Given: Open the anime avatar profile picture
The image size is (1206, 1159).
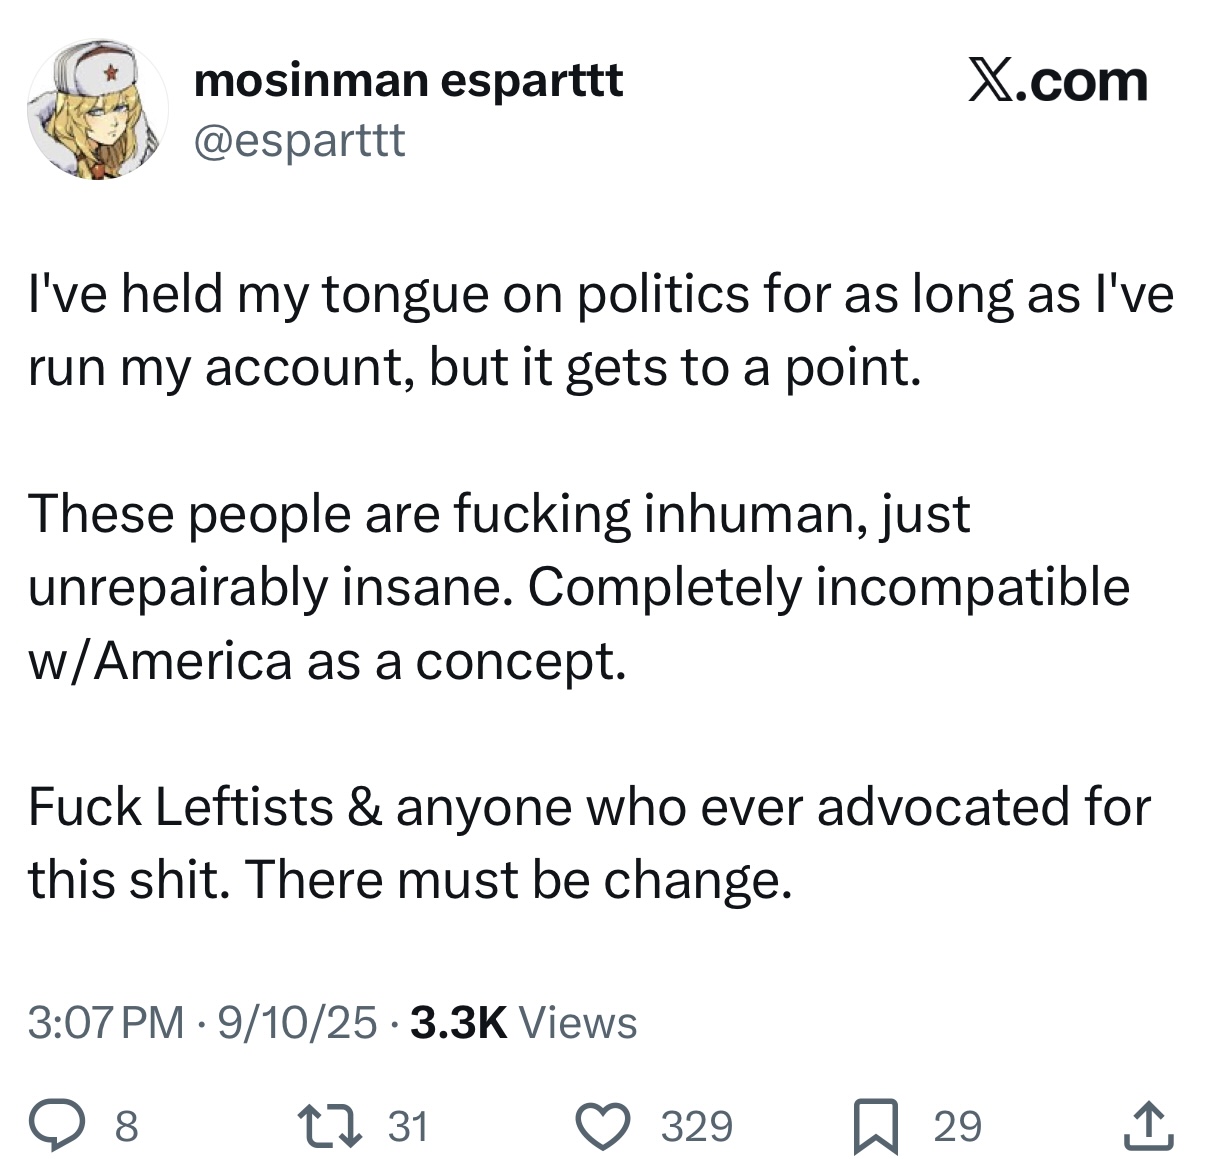Looking at the screenshot, I should 98,110.
